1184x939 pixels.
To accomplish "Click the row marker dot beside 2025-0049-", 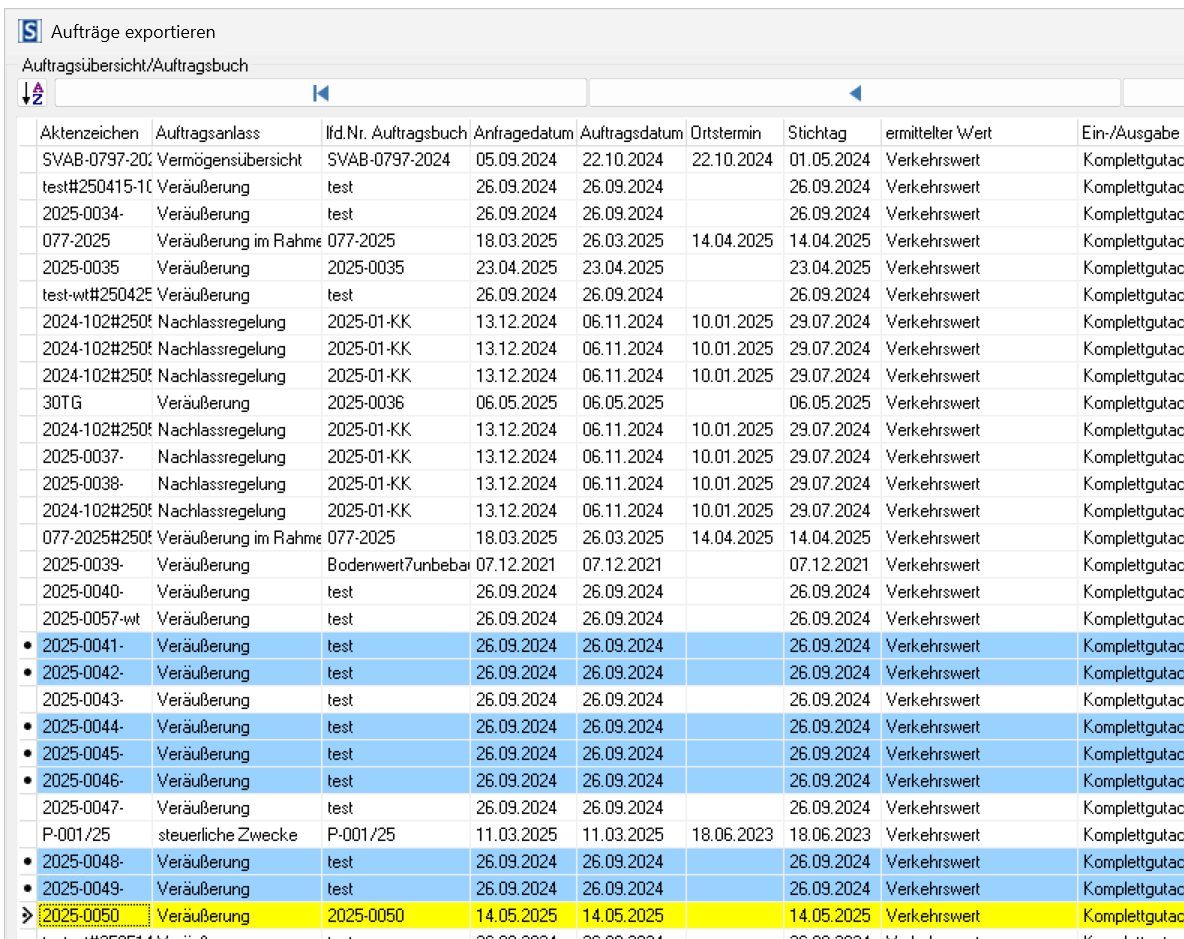I will point(28,888).
